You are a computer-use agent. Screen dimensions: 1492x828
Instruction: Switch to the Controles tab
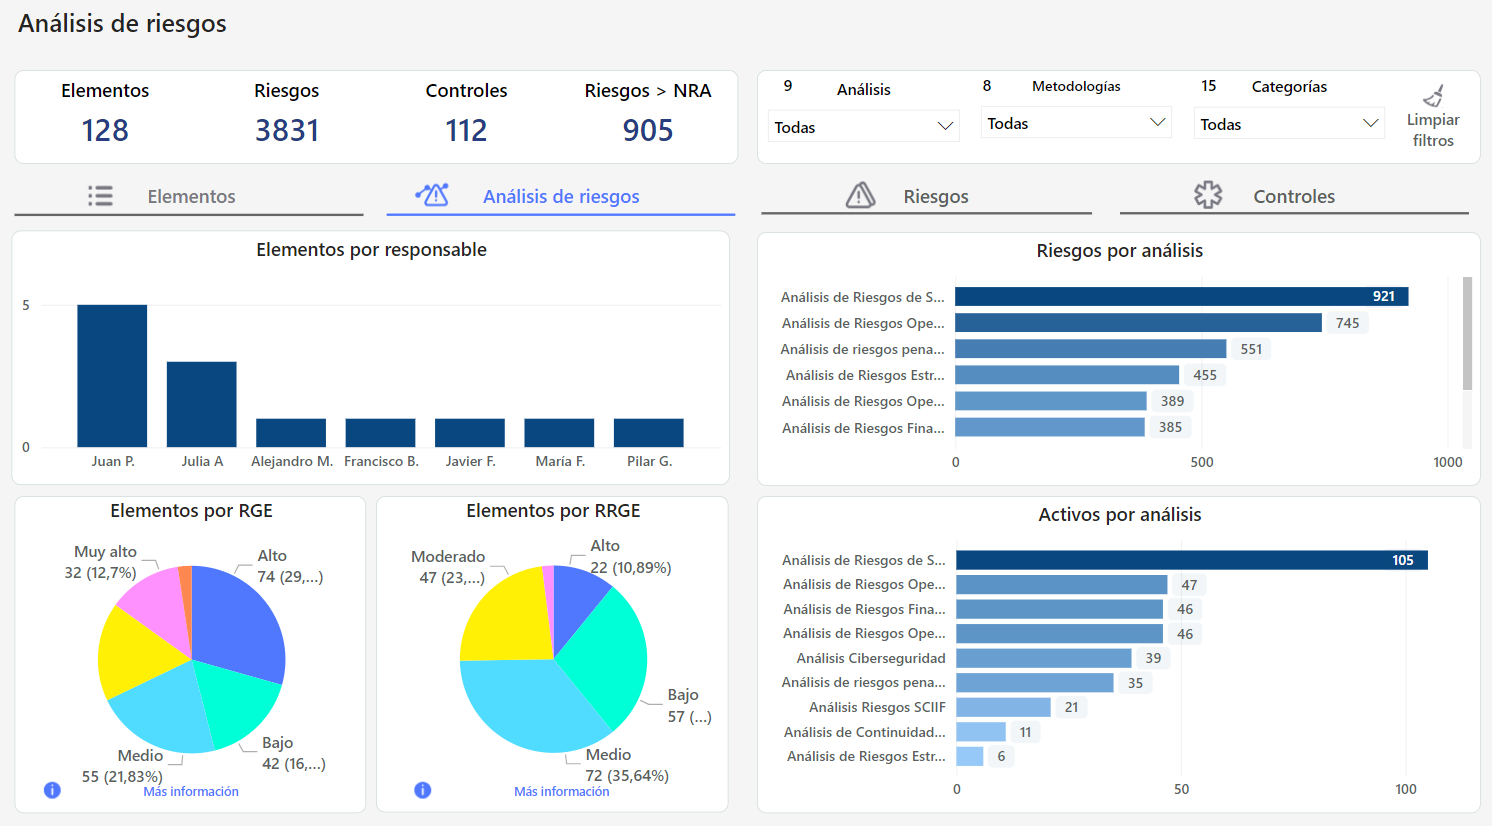pos(1293,197)
